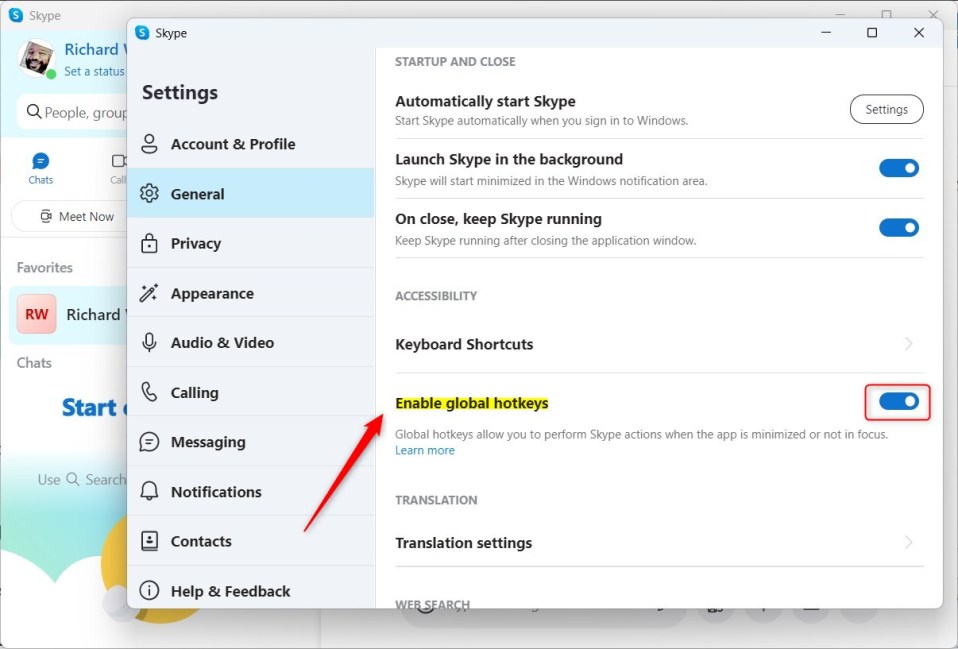The image size is (958, 649).
Task: Click the Favorites heading in main window
Action: [x=45, y=267]
